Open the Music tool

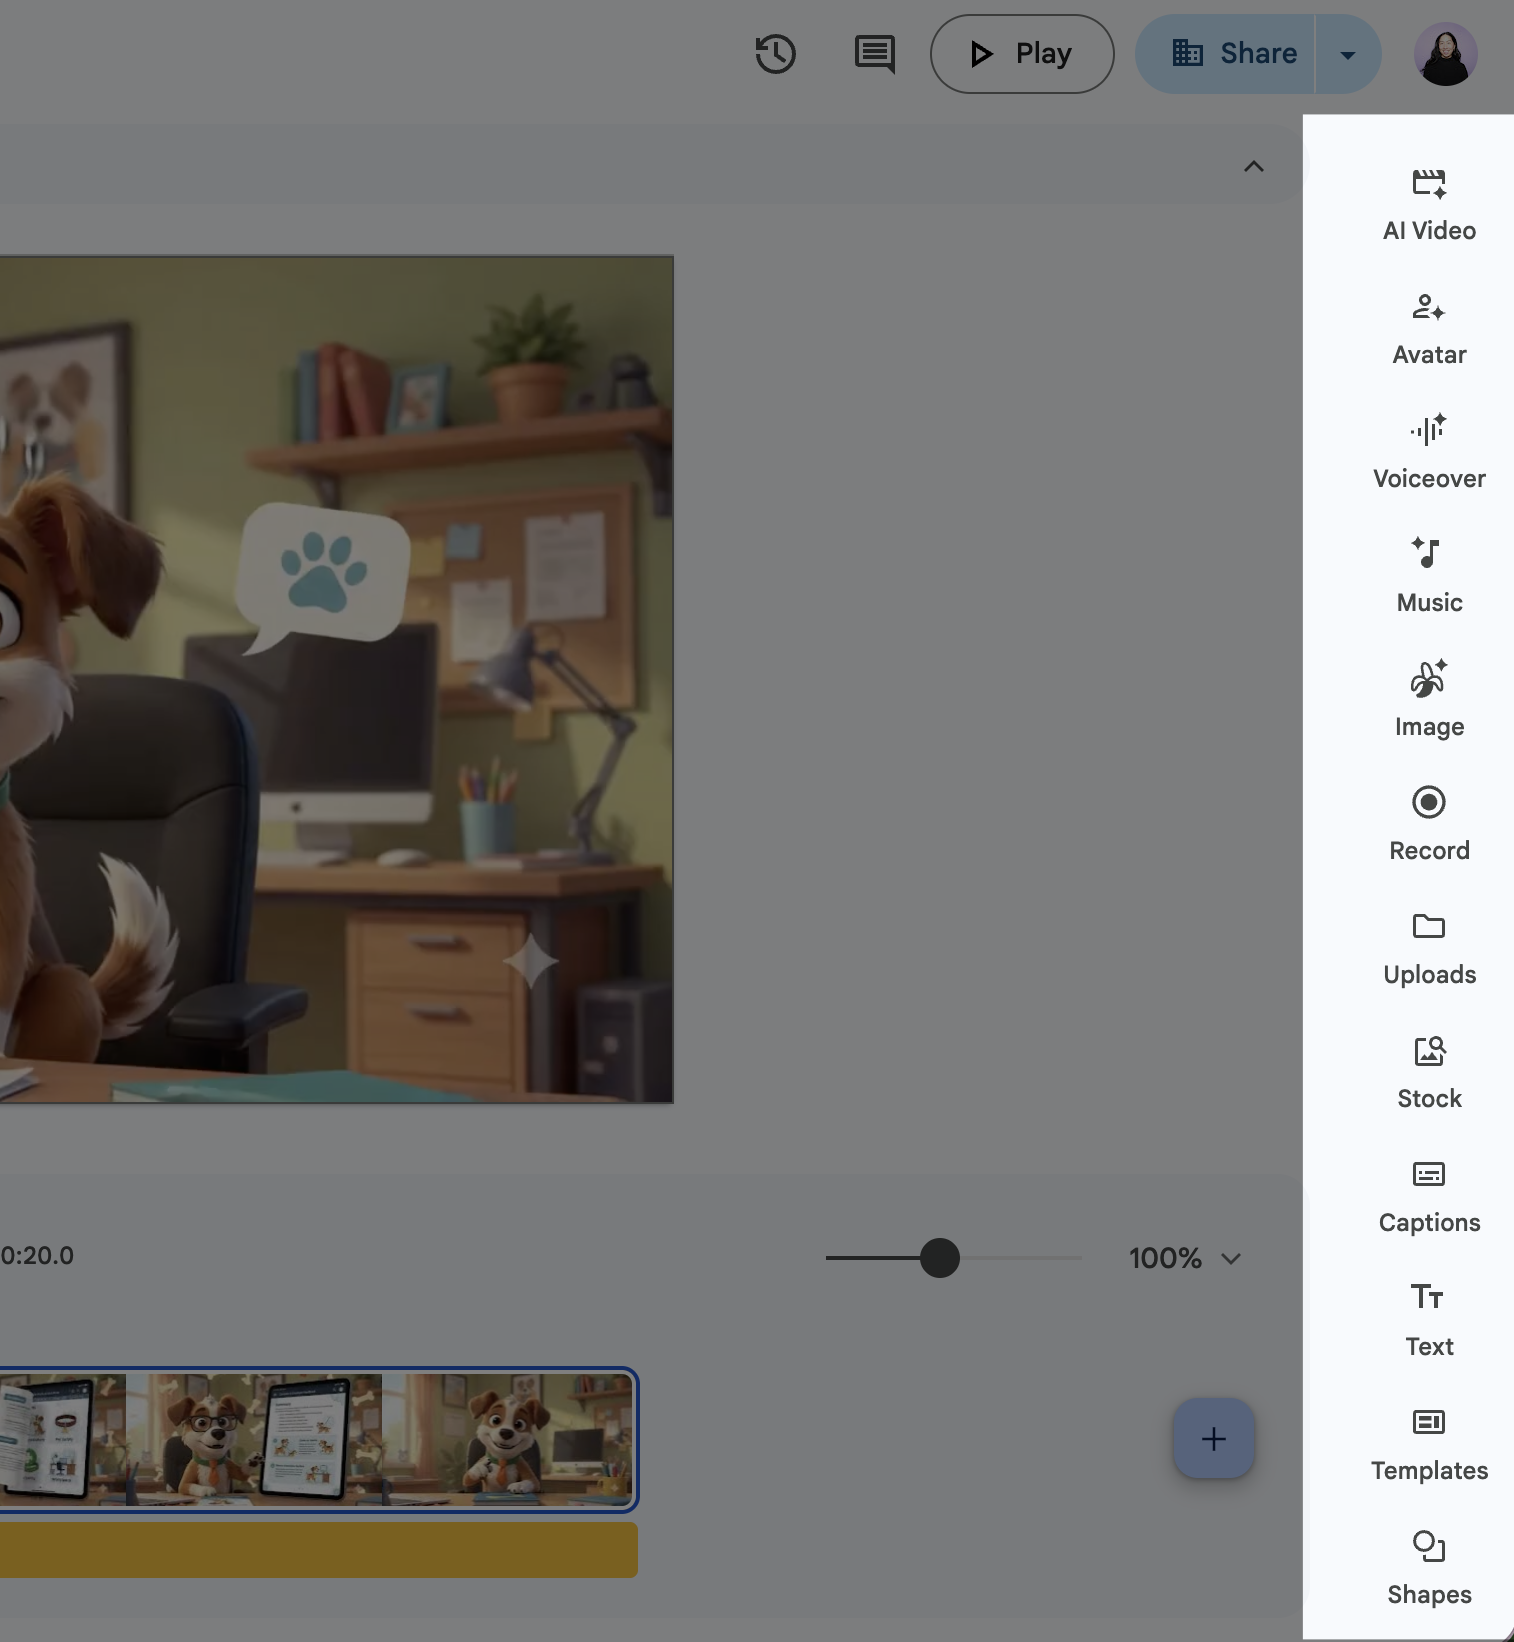pyautogui.click(x=1429, y=577)
